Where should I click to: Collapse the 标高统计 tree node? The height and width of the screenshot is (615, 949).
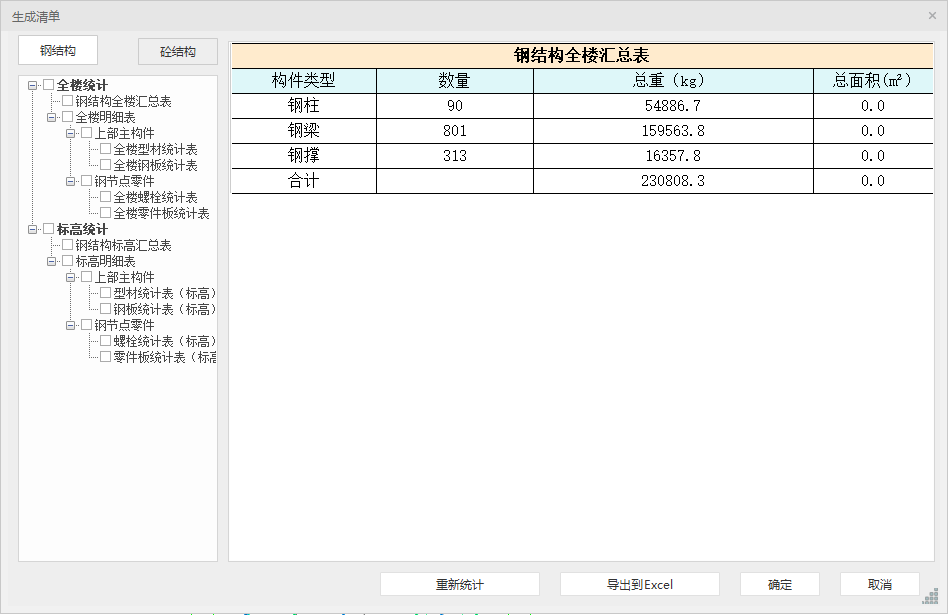click(x=33, y=229)
